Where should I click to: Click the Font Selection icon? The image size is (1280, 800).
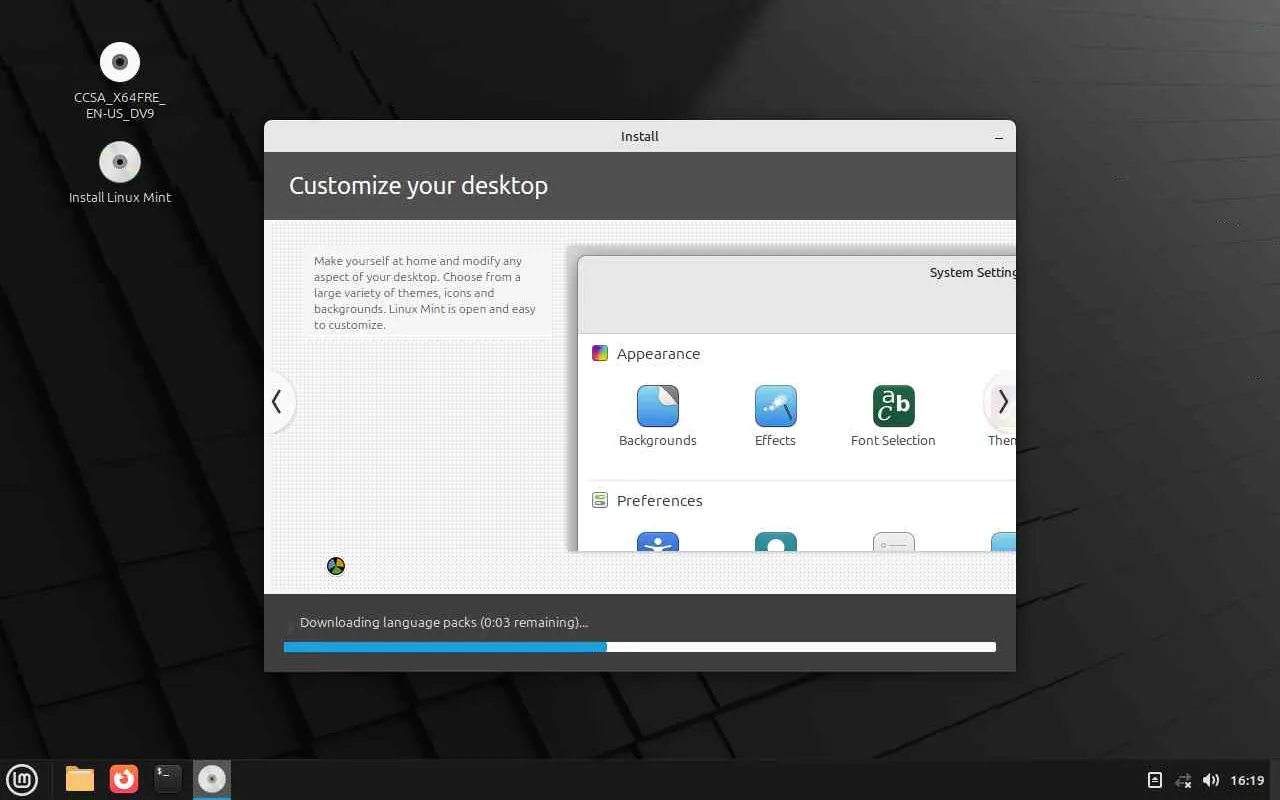click(x=894, y=406)
